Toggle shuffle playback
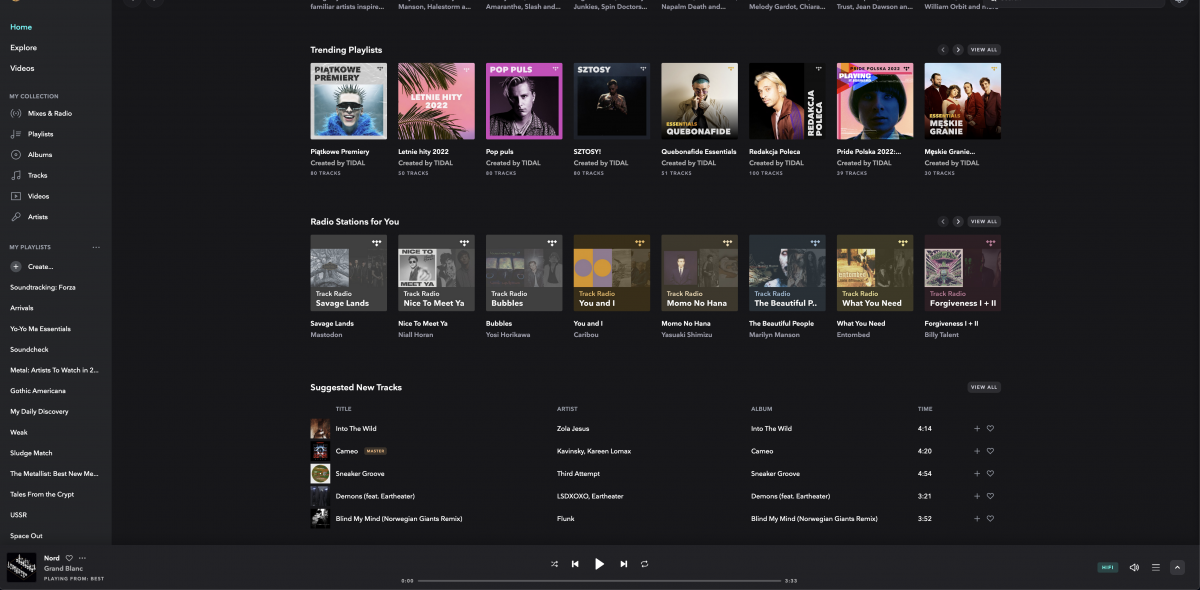The height and width of the screenshot is (590, 1200). pos(554,564)
